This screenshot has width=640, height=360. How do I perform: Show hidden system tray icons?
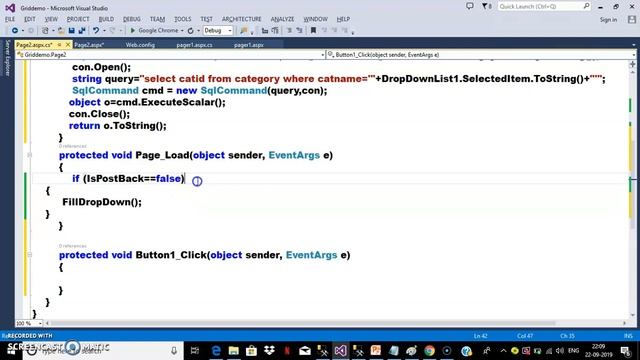pyautogui.click(x=503, y=351)
